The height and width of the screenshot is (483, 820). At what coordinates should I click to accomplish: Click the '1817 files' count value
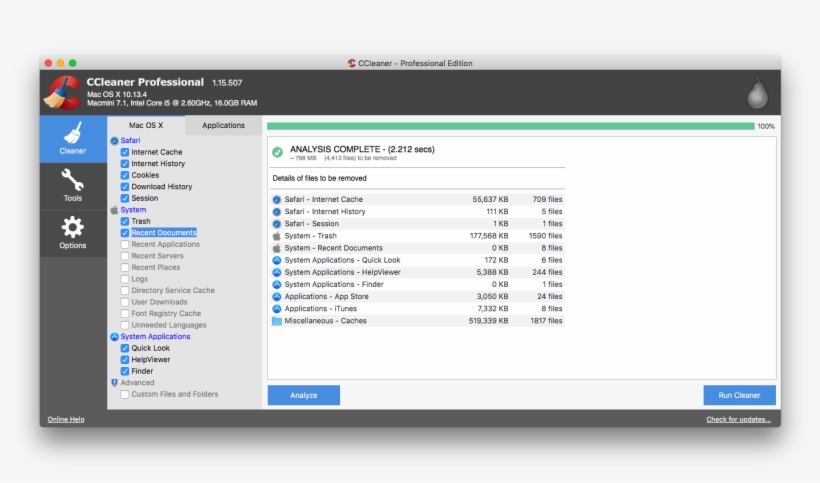546,321
